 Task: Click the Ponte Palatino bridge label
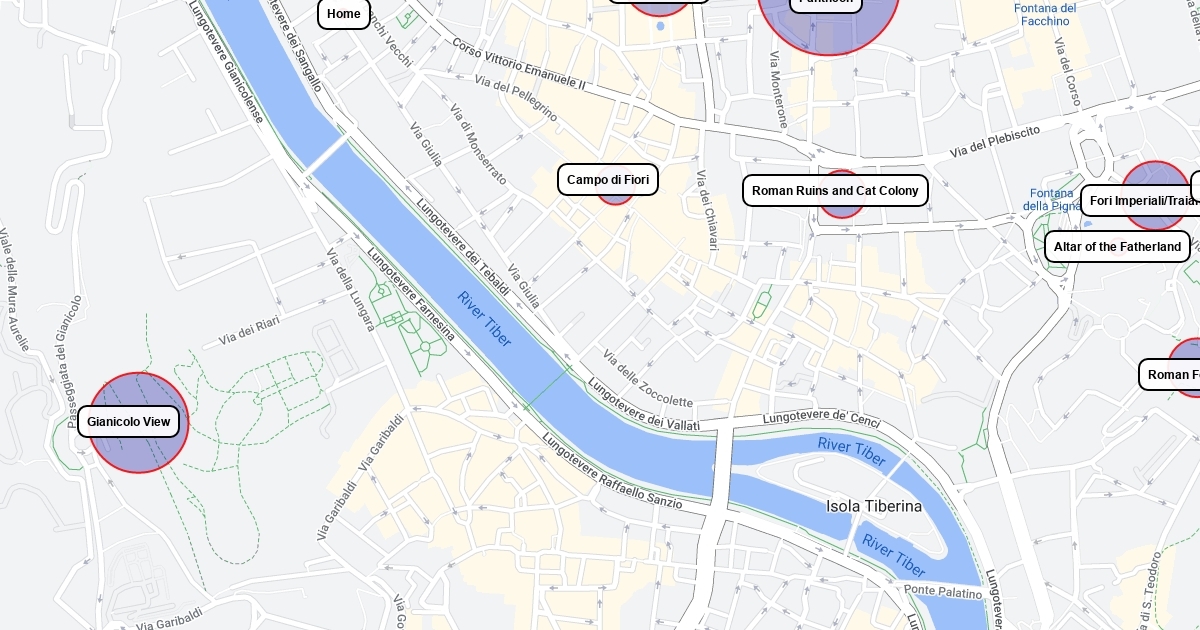(x=943, y=592)
